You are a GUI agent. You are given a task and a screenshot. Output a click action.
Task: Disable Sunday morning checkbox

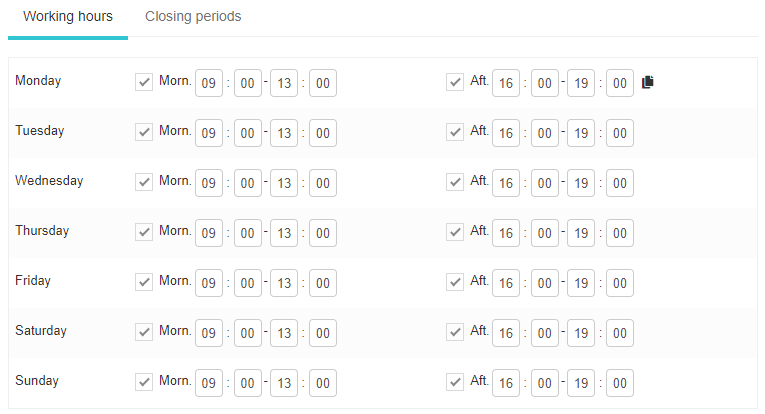pos(144,382)
